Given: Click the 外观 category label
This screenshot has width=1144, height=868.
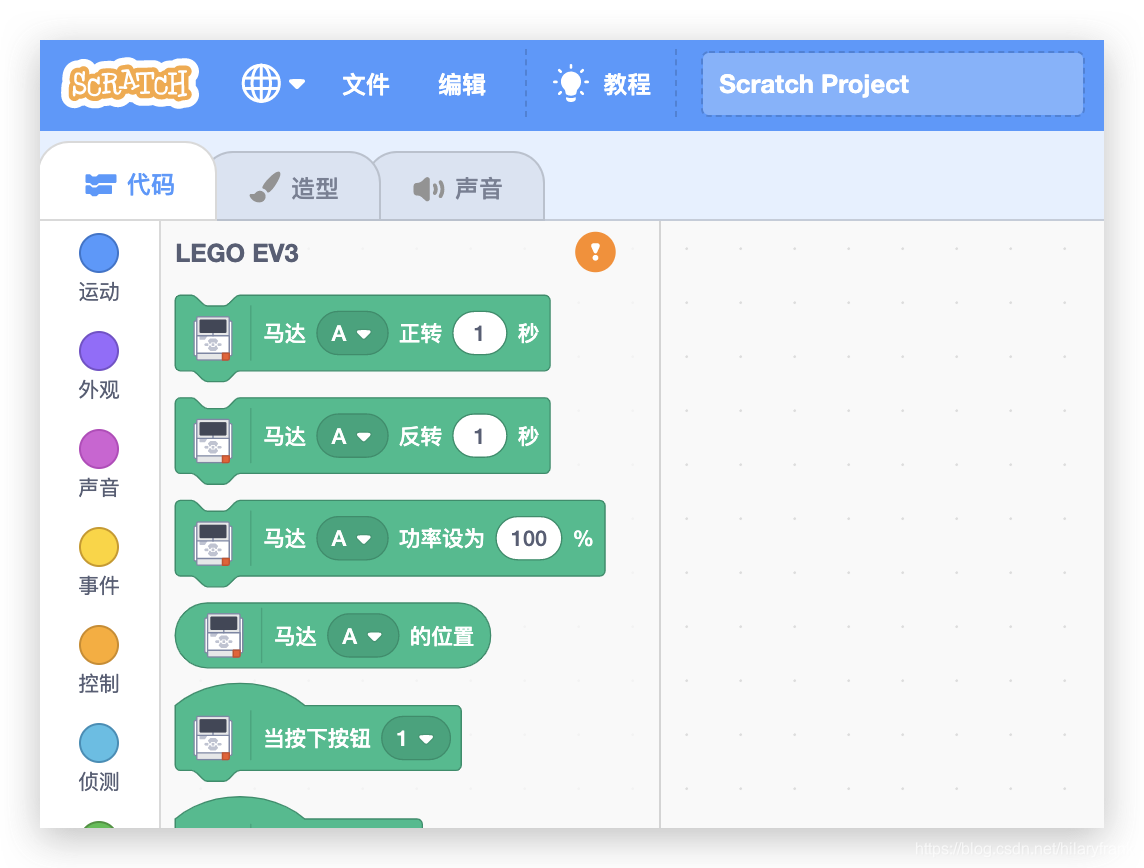Looking at the screenshot, I should 98,390.
